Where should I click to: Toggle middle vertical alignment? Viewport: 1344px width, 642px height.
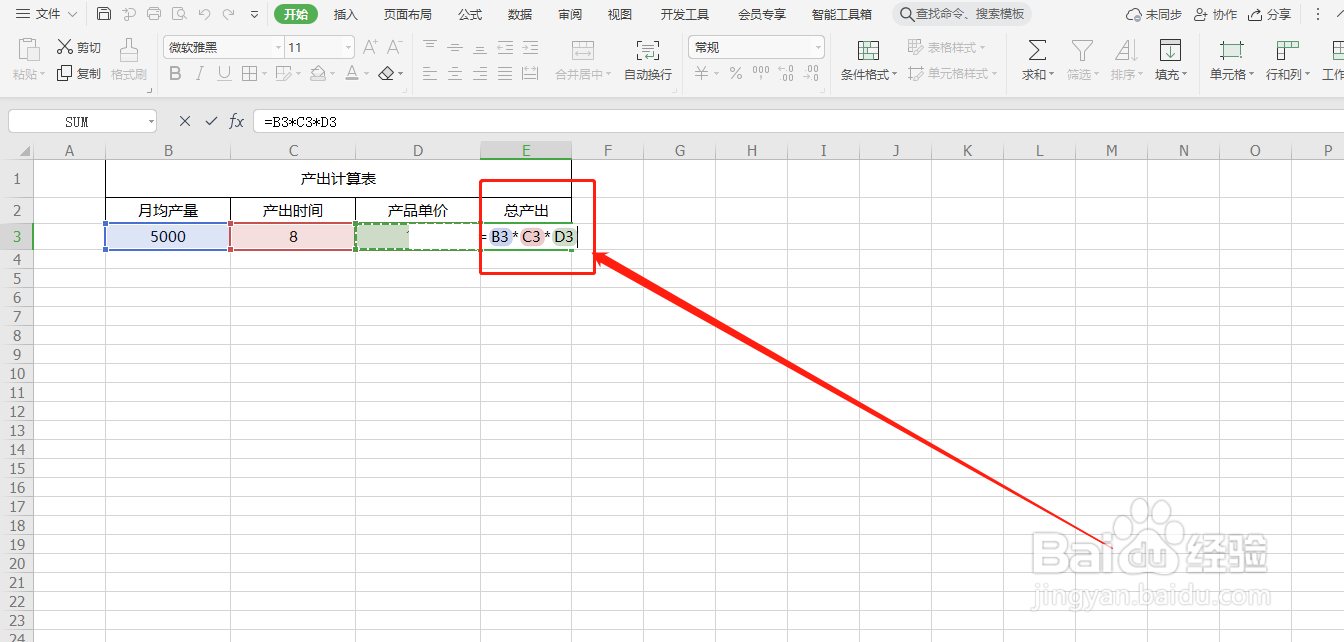[x=455, y=47]
